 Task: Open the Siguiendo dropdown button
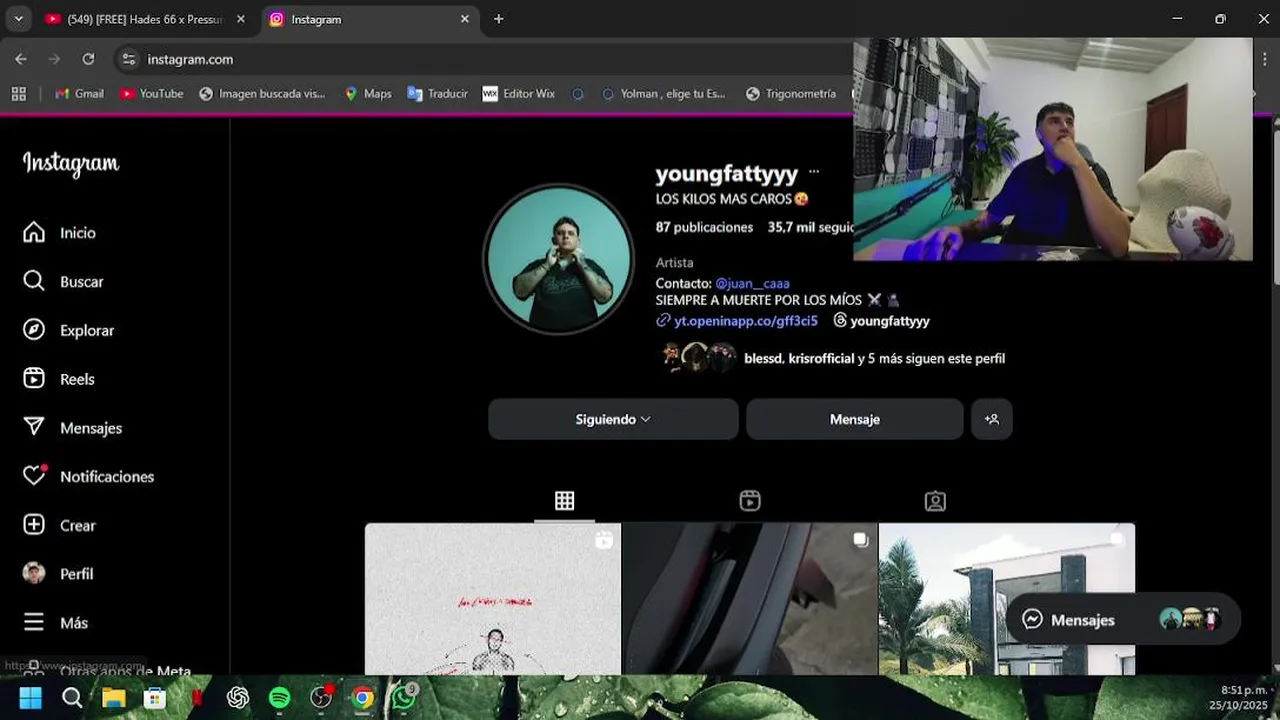(x=613, y=419)
